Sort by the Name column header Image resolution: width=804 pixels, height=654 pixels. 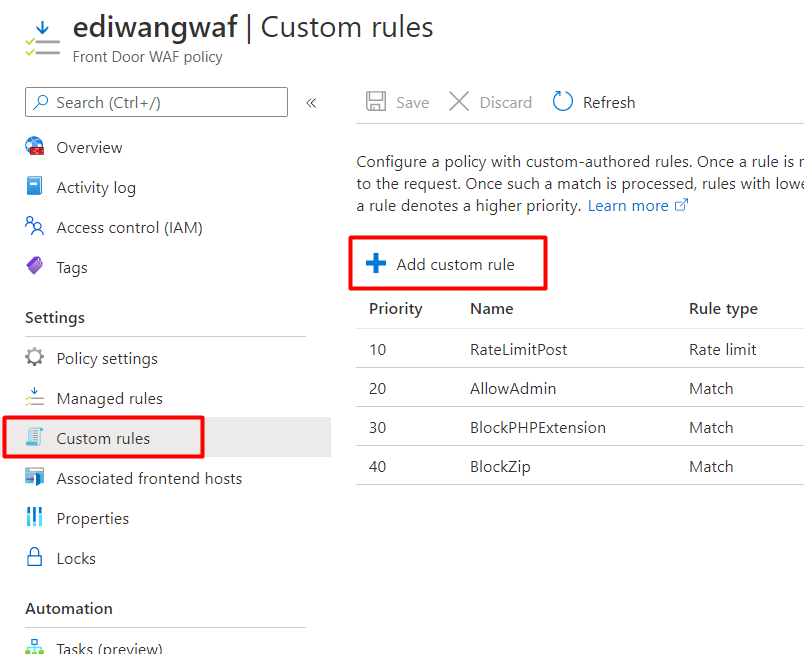point(492,309)
